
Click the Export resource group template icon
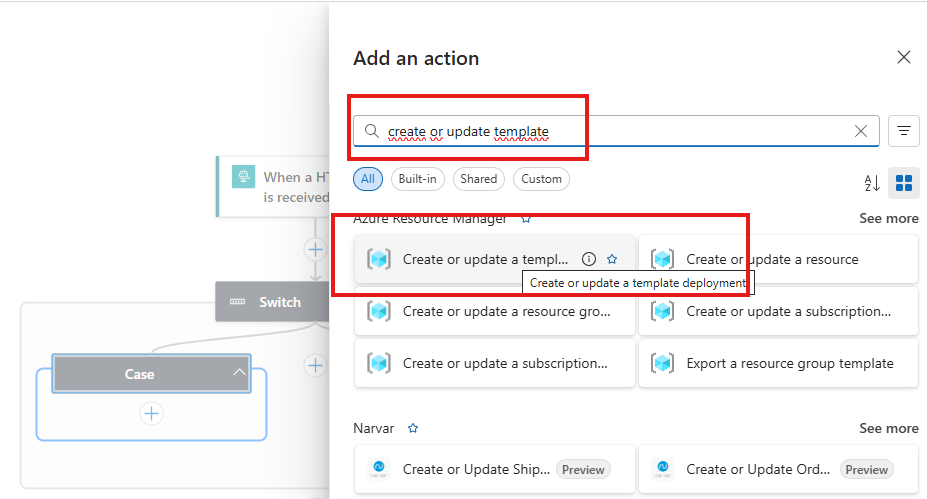click(662, 363)
